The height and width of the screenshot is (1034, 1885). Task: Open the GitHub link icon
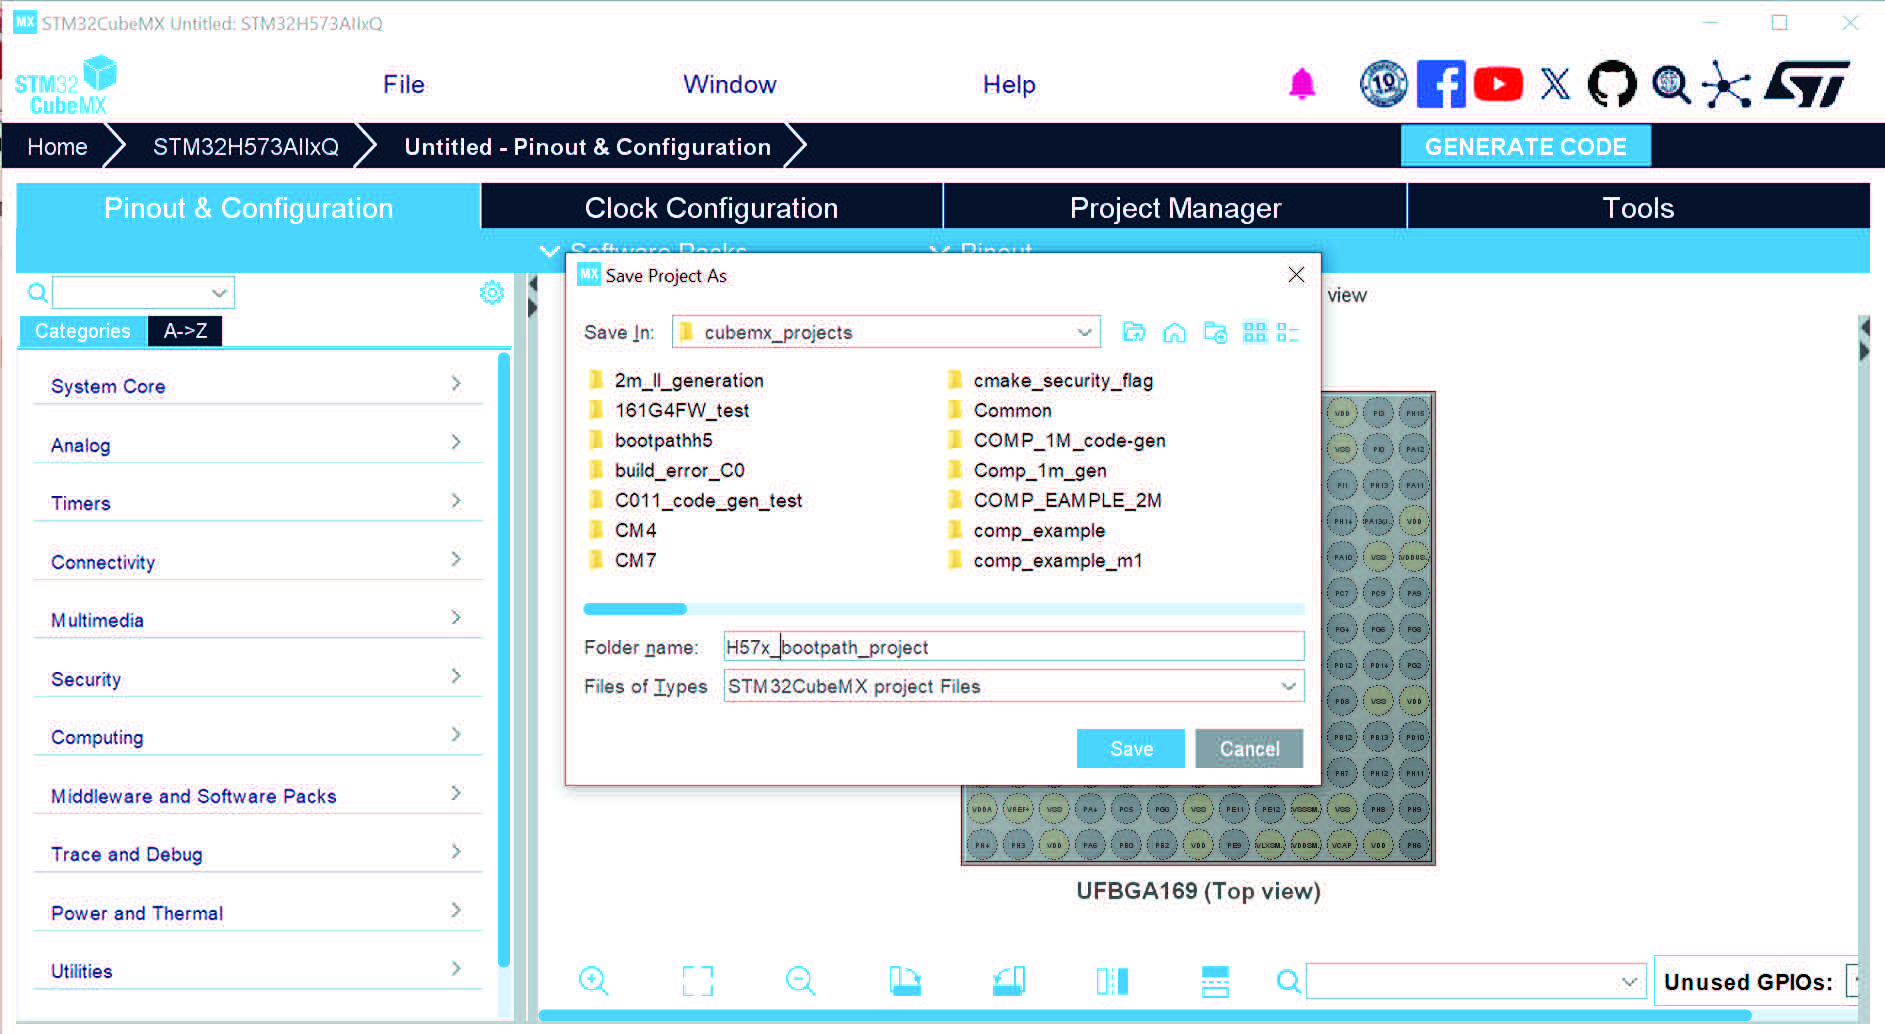1611,84
